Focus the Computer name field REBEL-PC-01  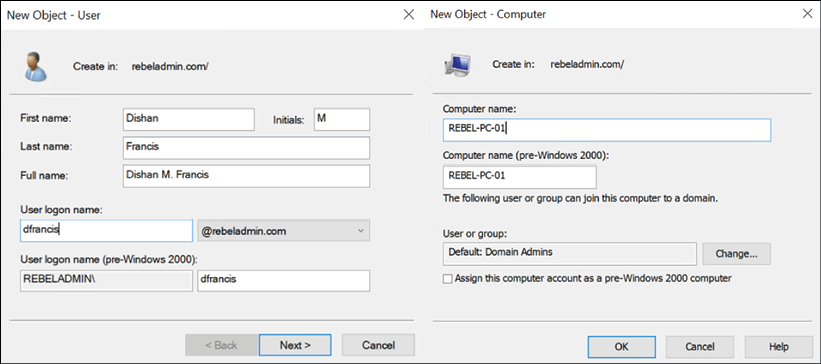(x=606, y=130)
